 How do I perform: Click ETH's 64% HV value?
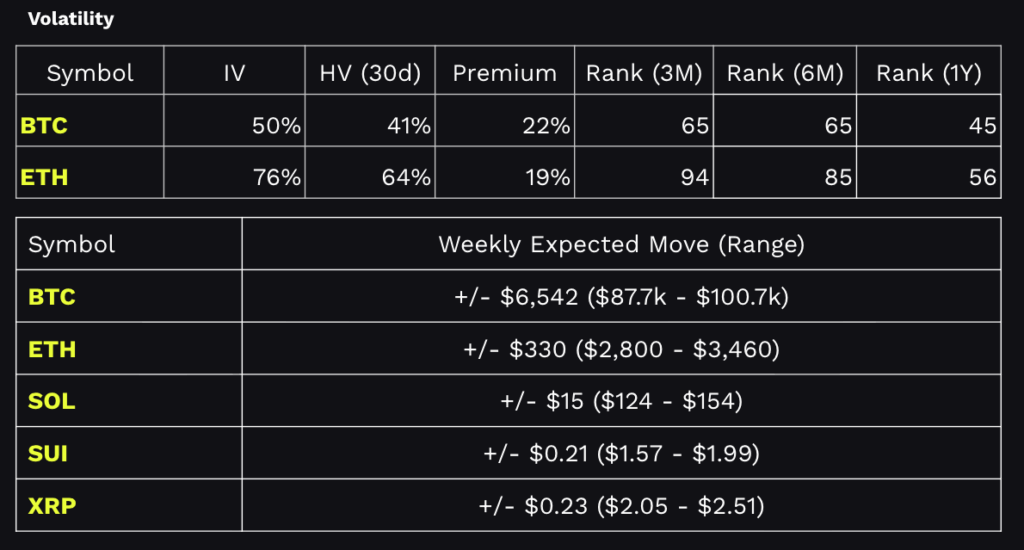(410, 177)
